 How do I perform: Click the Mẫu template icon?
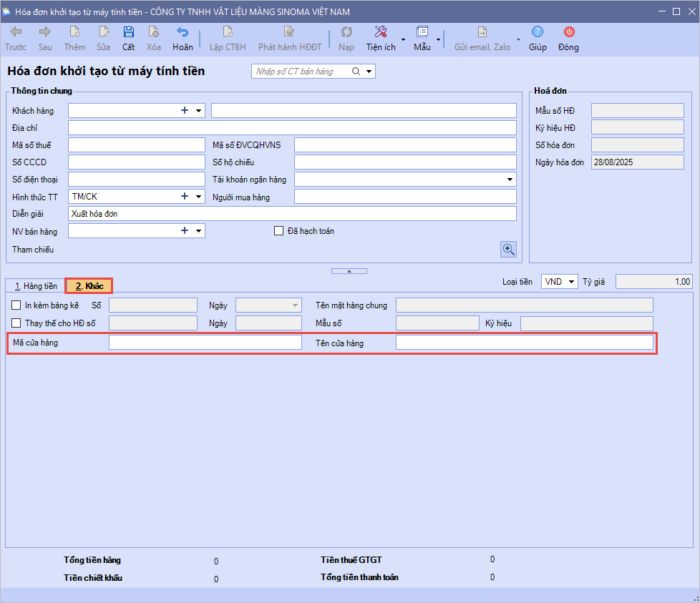tap(422, 33)
